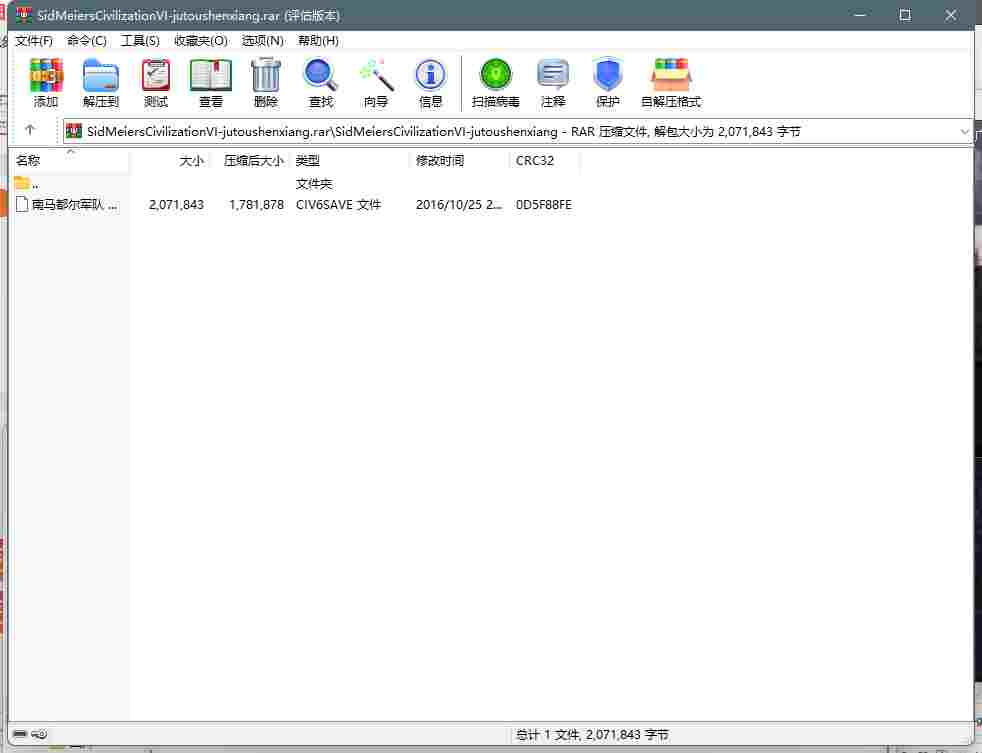Viewport: 982px width, 753px height.
Task: Click the disk icon in status bar
Action: pyautogui.click(x=20, y=734)
